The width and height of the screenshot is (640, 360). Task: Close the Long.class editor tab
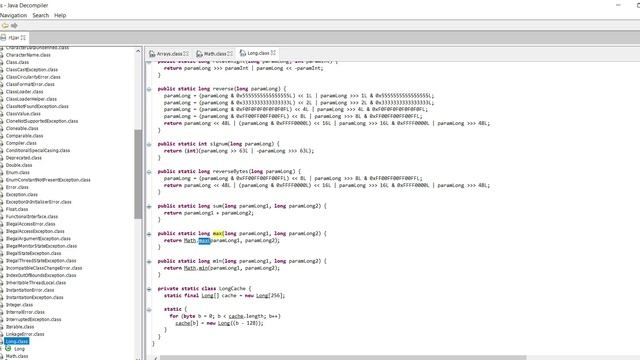tap(273, 53)
